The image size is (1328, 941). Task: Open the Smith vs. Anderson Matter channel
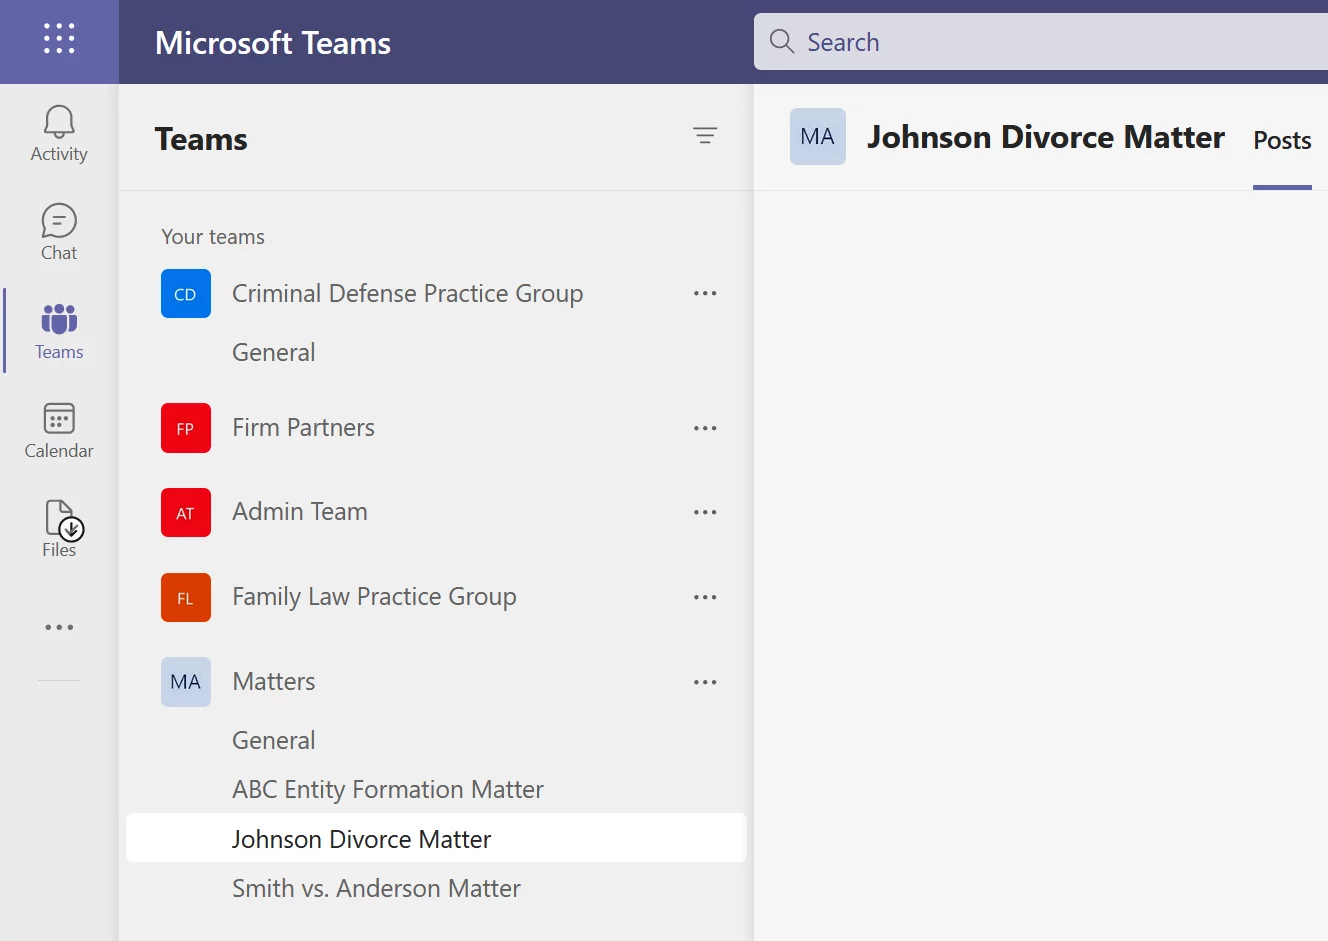376,888
